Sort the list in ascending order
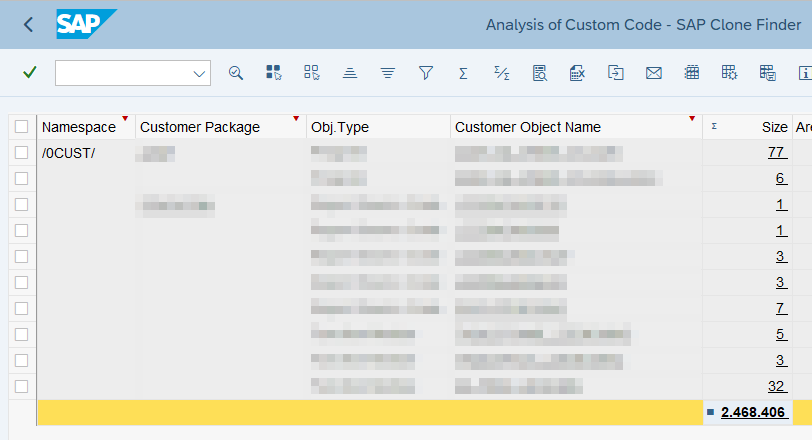Image resolution: width=812 pixels, height=440 pixels. coord(349,72)
